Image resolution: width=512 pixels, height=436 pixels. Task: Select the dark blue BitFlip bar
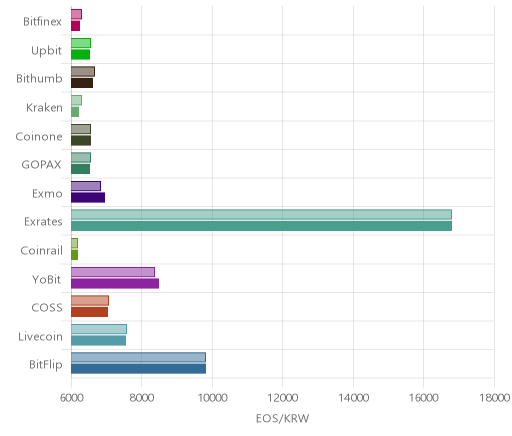coord(138,369)
